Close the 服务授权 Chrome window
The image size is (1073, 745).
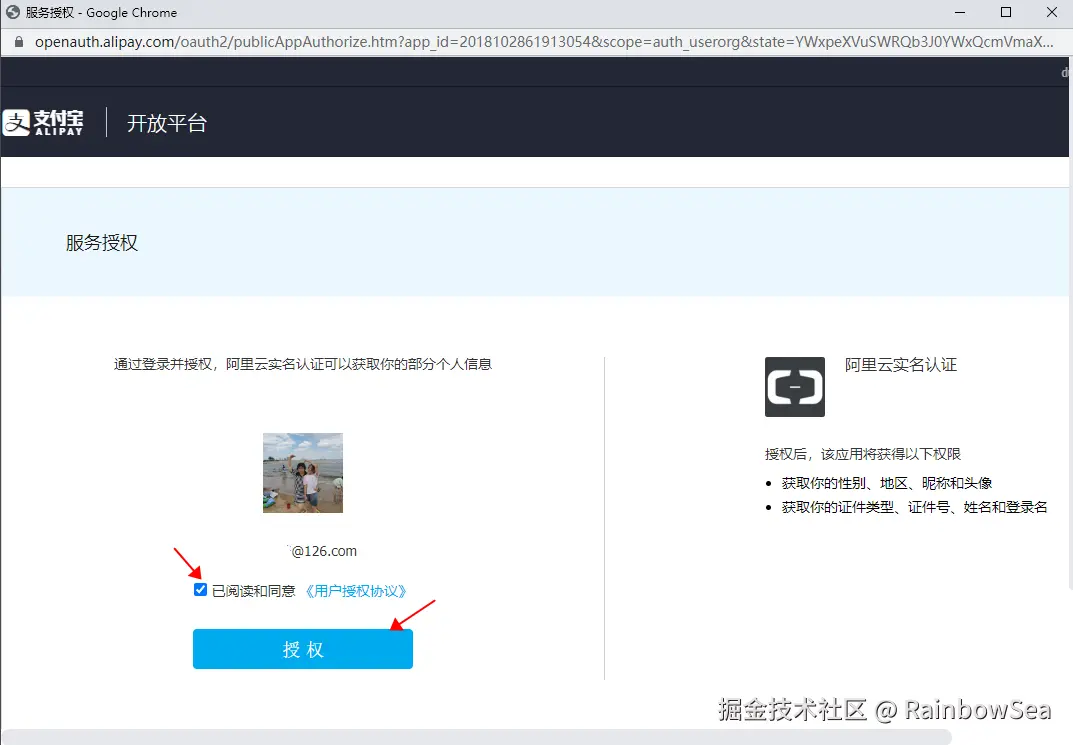pyautogui.click(x=1052, y=12)
